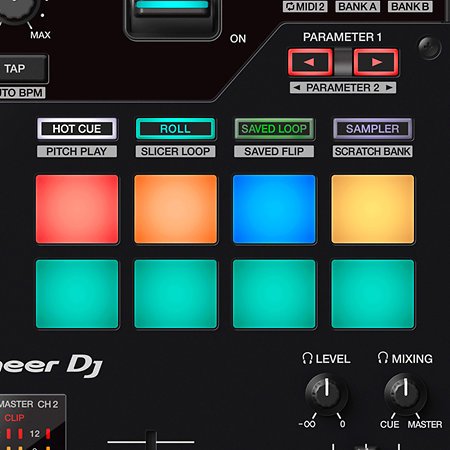
Task: Click the Parameter 1 left arrow button
Action: coord(310,62)
